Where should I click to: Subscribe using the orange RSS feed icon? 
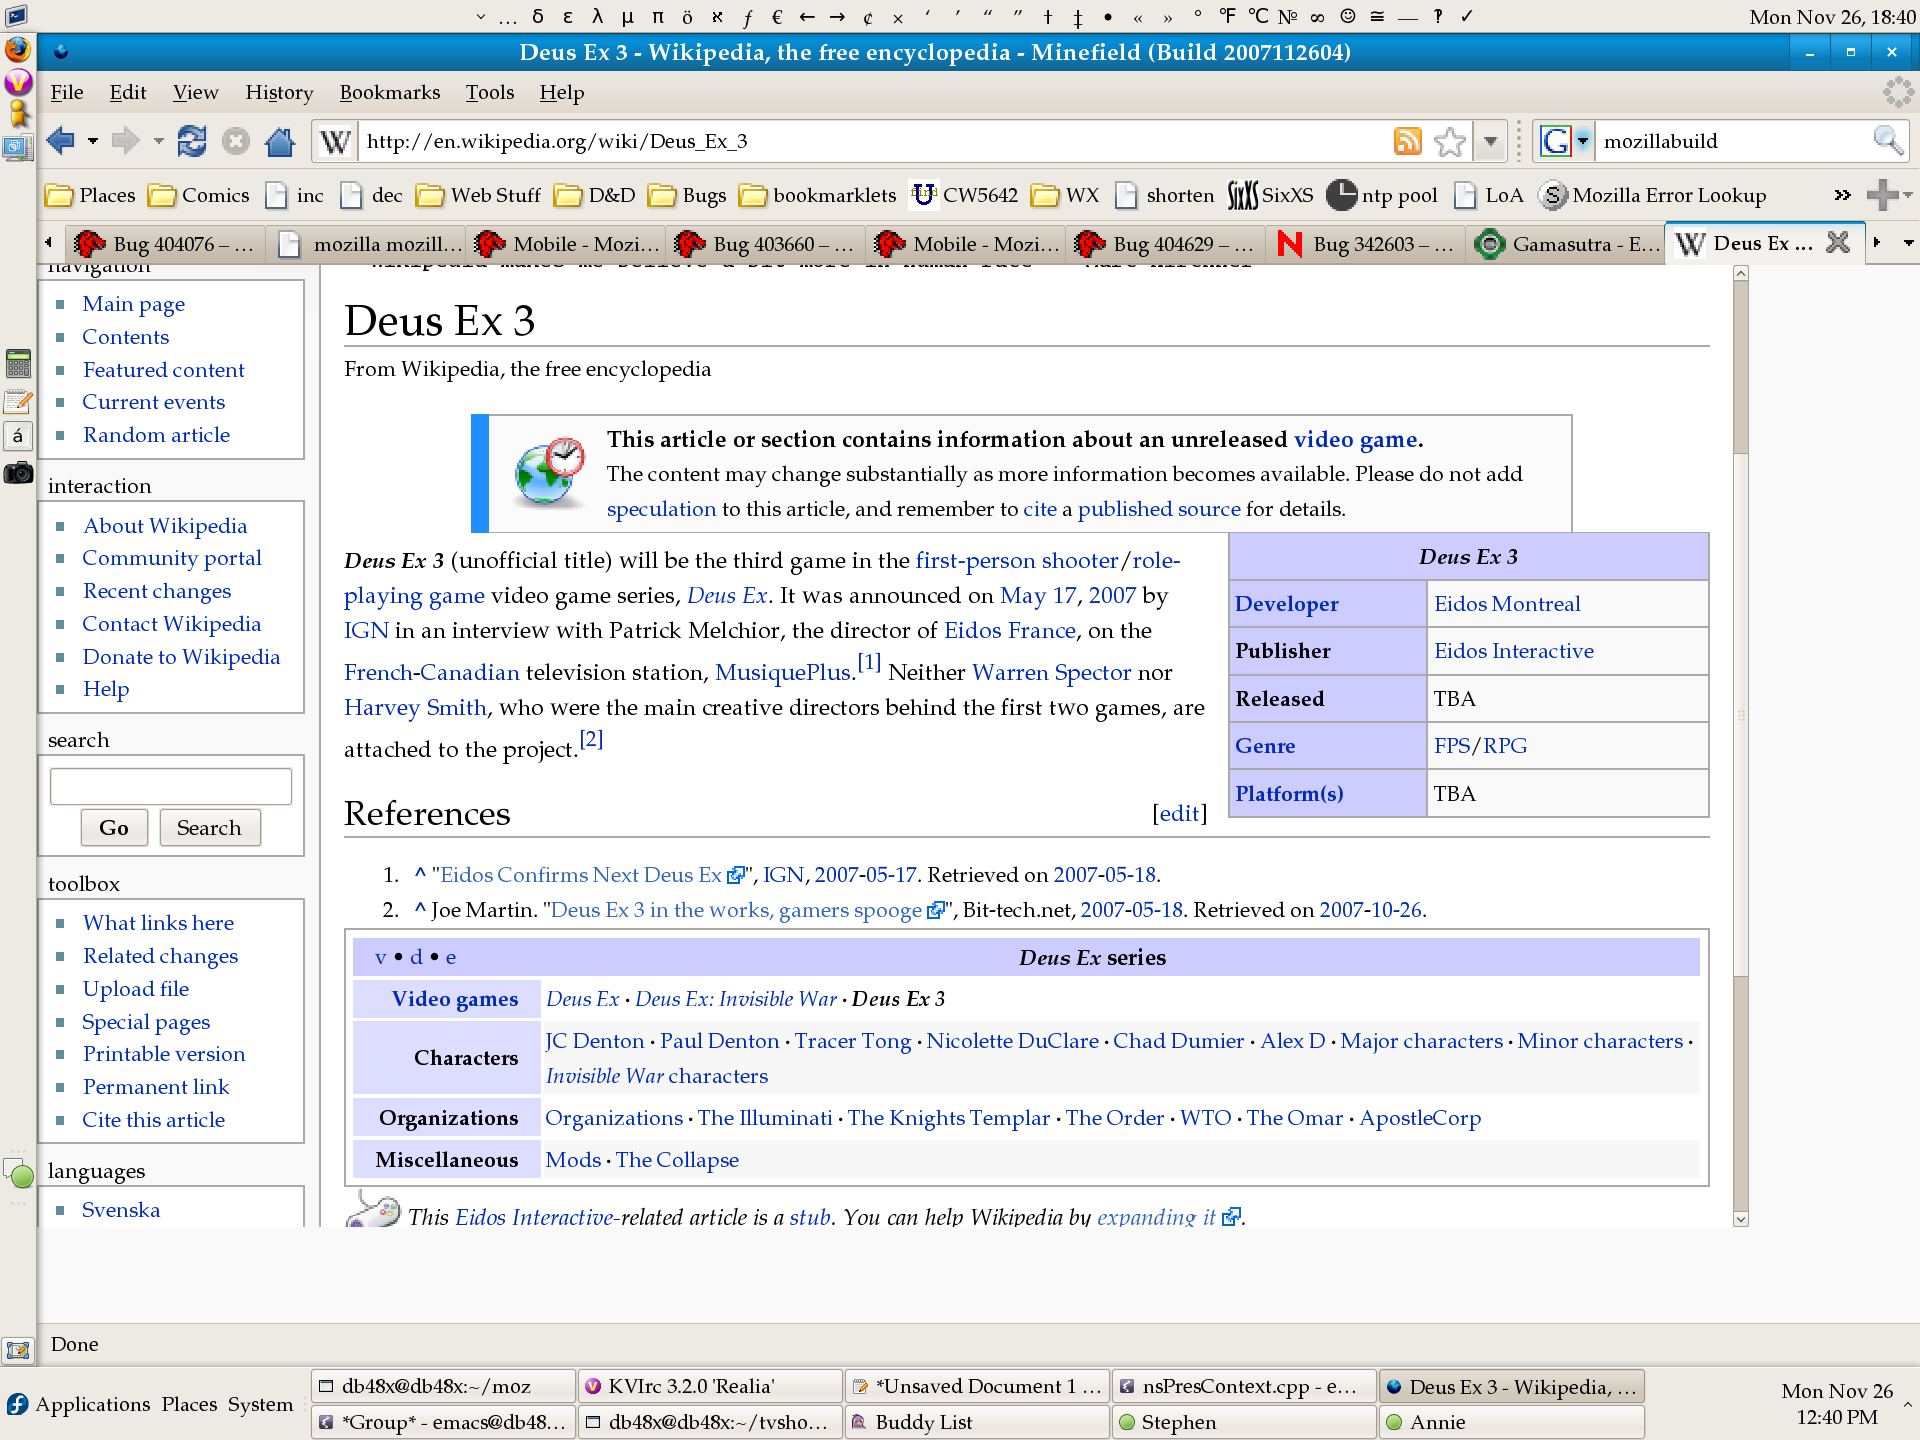(x=1407, y=141)
